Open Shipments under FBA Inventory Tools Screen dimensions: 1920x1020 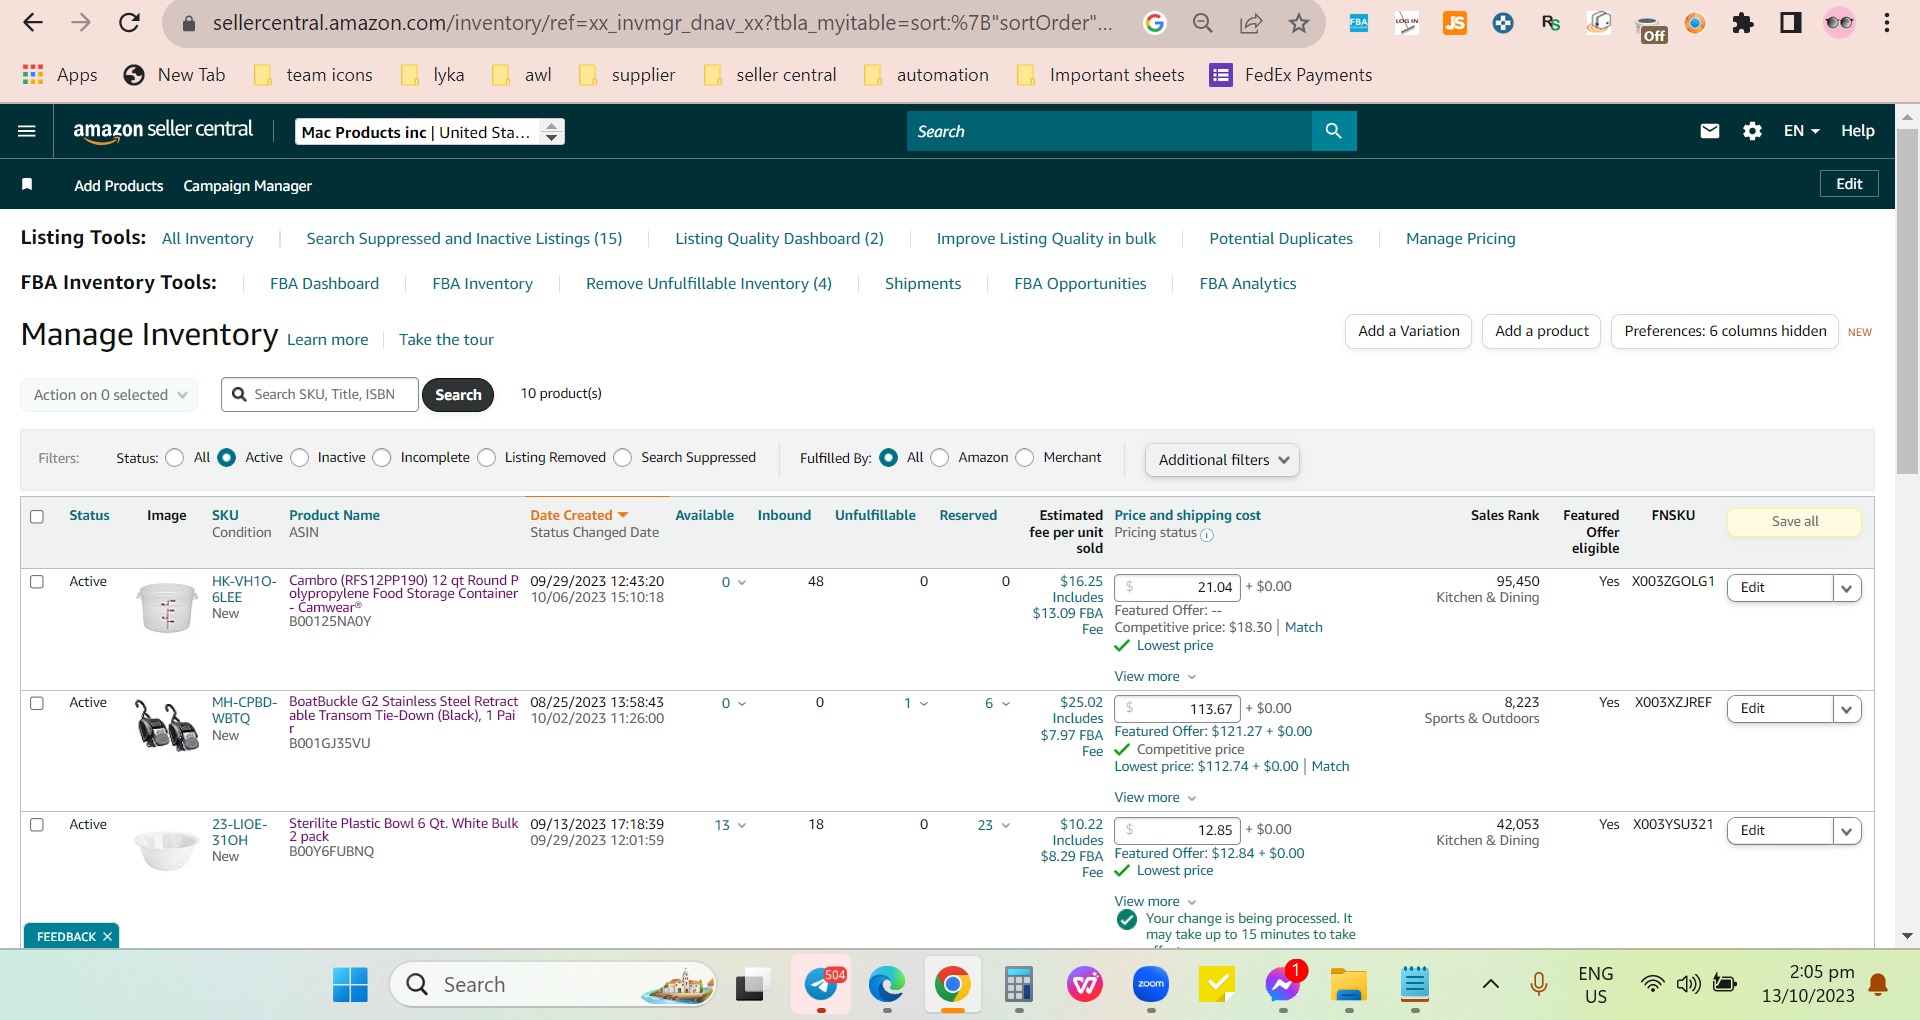[x=923, y=284]
